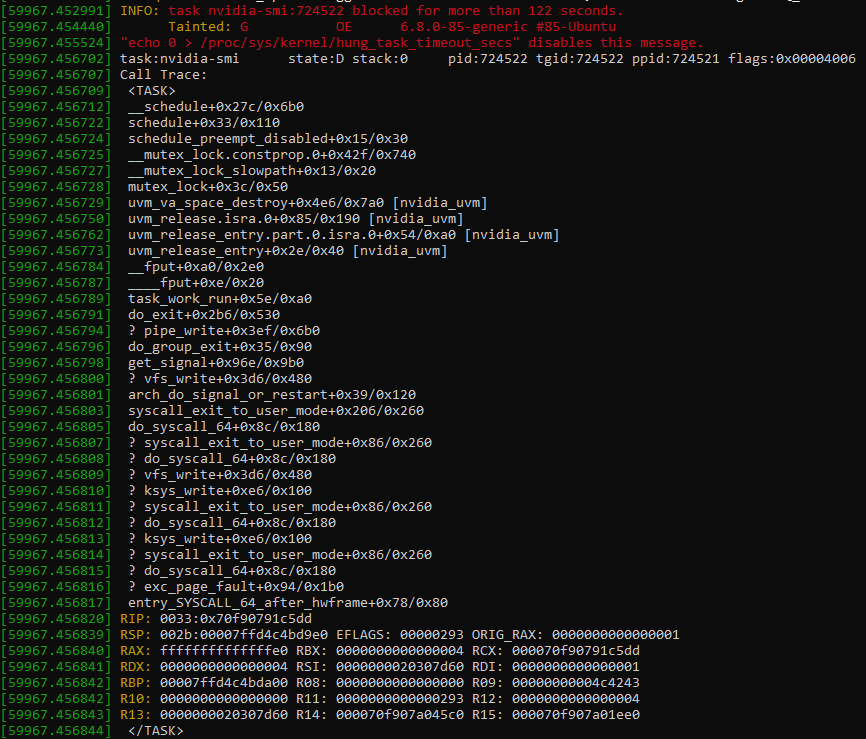This screenshot has height=739, width=866.
Task: Click the 'RIP: 0033:0x70f90791c5dd' line
Action: [216, 619]
